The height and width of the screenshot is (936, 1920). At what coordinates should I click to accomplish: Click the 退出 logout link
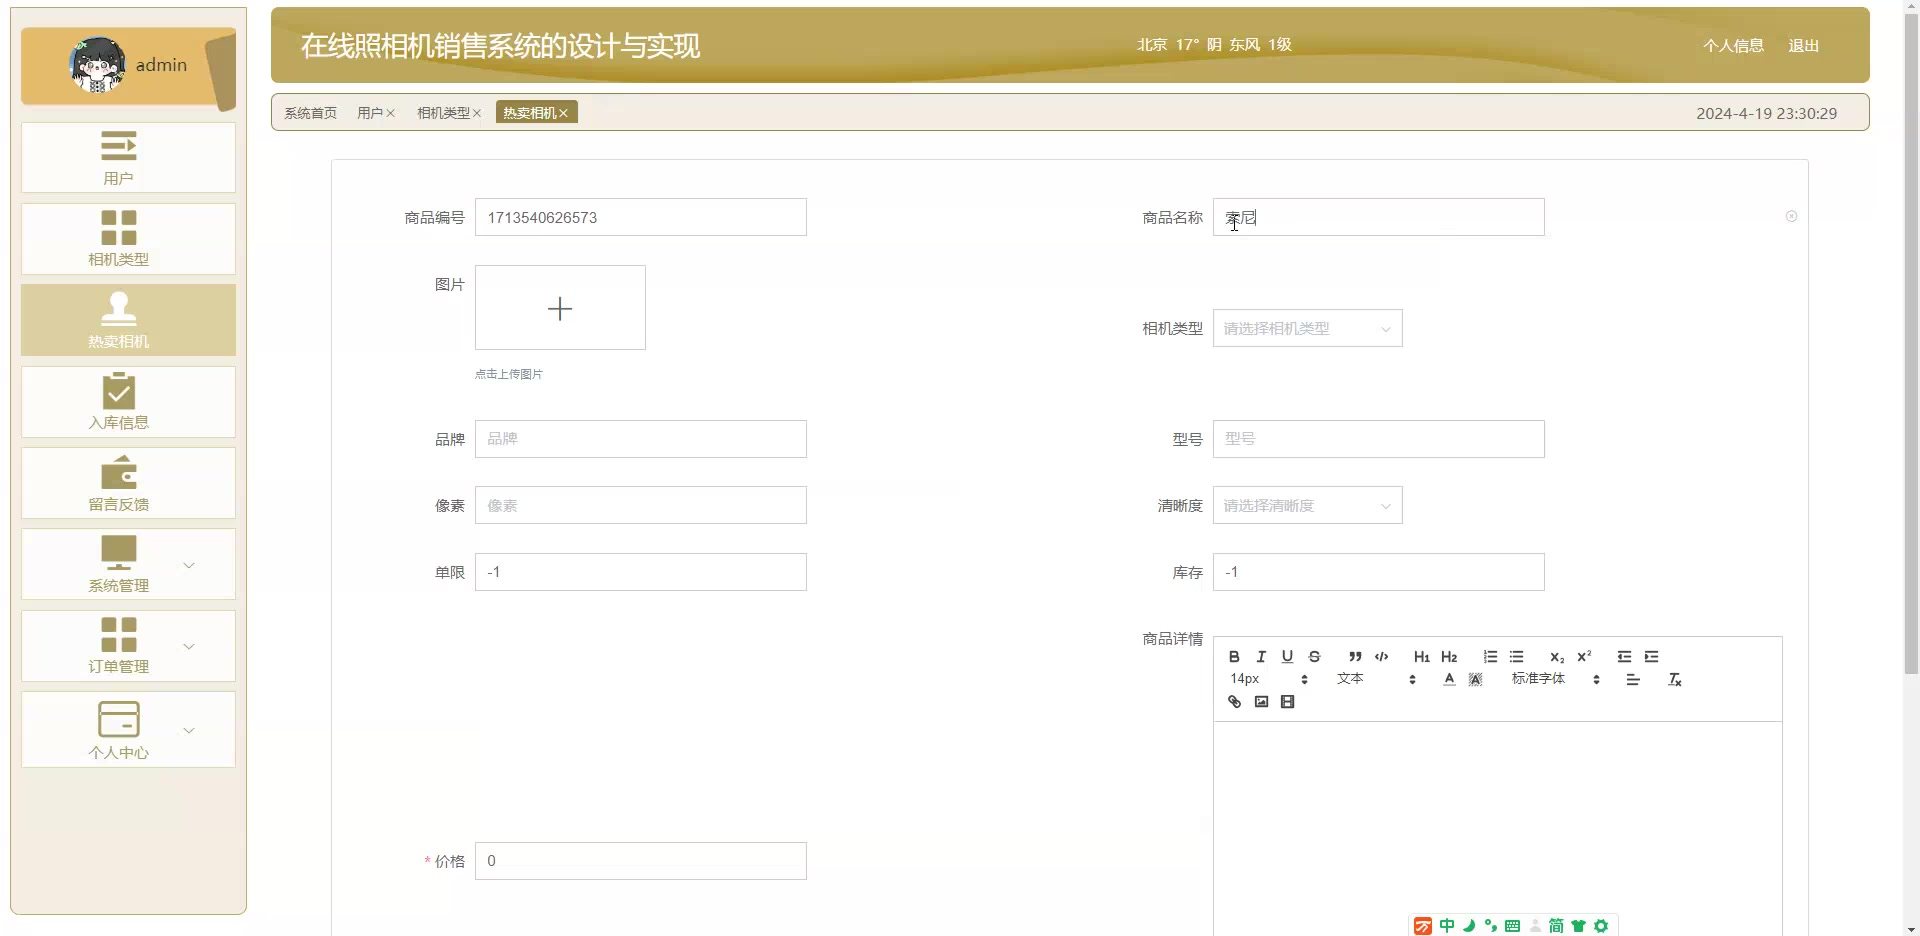pyautogui.click(x=1802, y=46)
